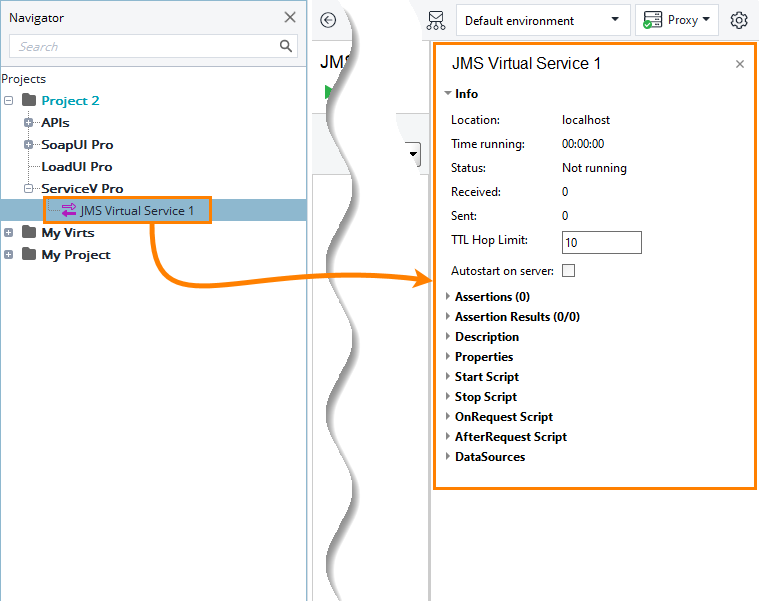Click the JMS virtual service purple arrows icon
The image size is (759, 601).
pyautogui.click(x=69, y=210)
